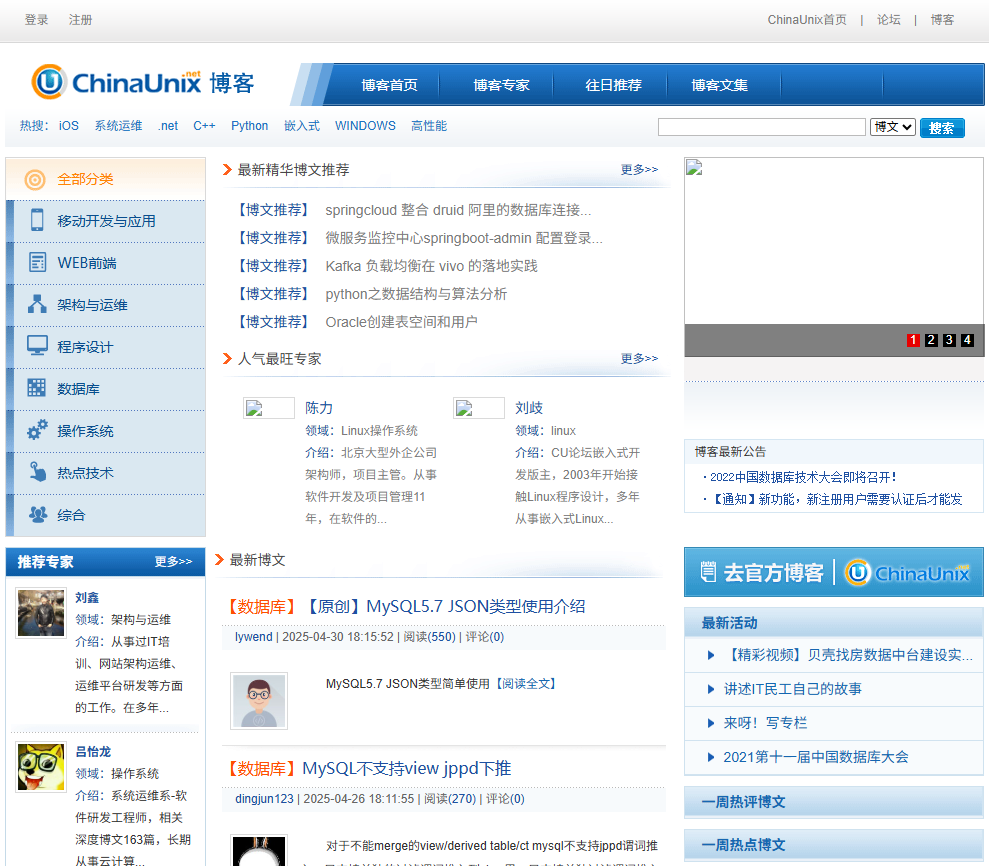This screenshot has width=989, height=866.
Task: Click the ChinaUnix blog logo
Action: tap(143, 82)
